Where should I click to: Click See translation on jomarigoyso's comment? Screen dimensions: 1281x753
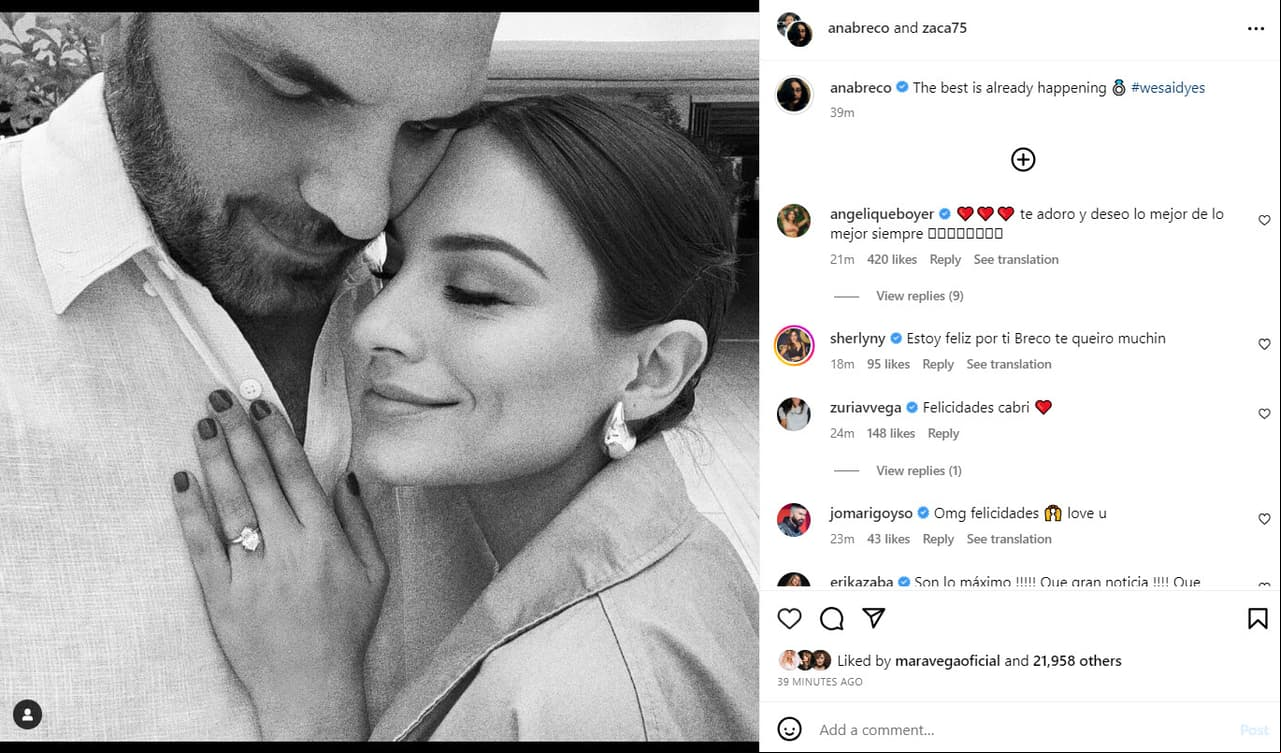[1009, 539]
